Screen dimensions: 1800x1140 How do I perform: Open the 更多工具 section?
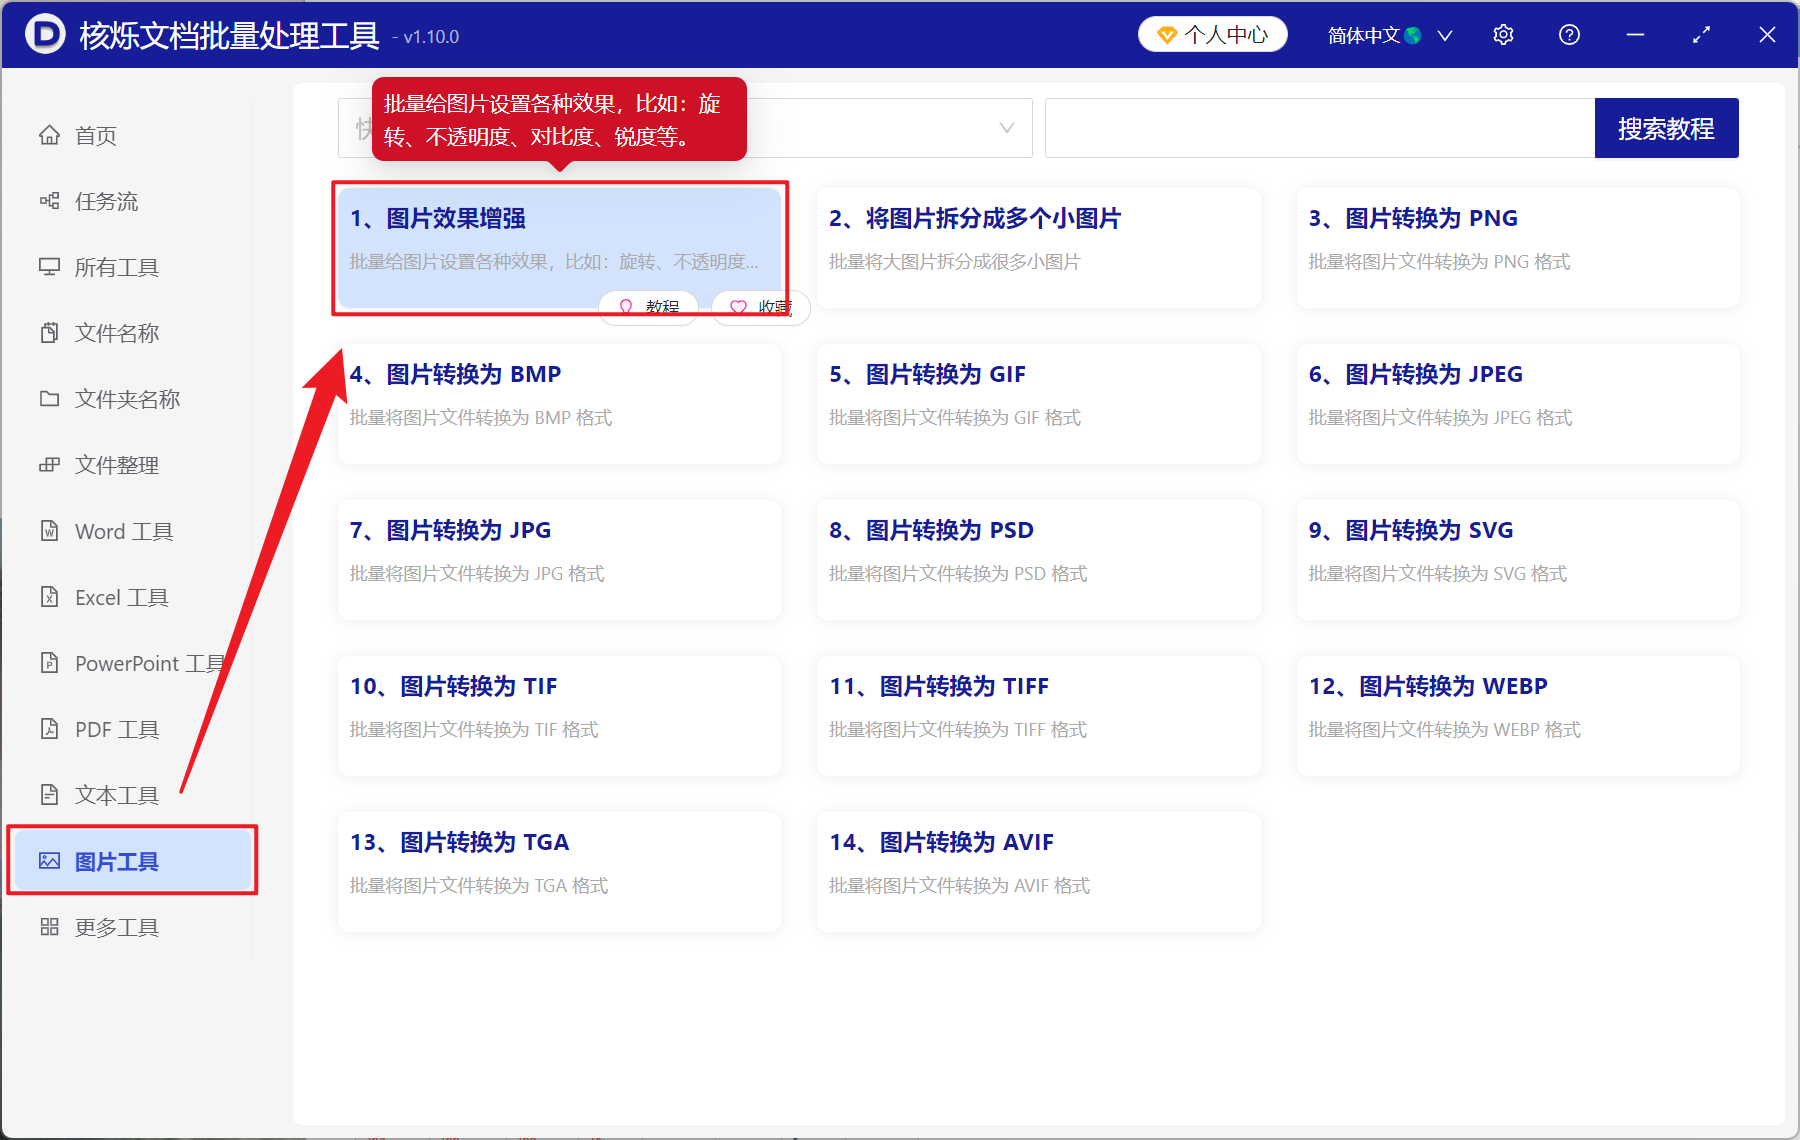click(x=115, y=926)
